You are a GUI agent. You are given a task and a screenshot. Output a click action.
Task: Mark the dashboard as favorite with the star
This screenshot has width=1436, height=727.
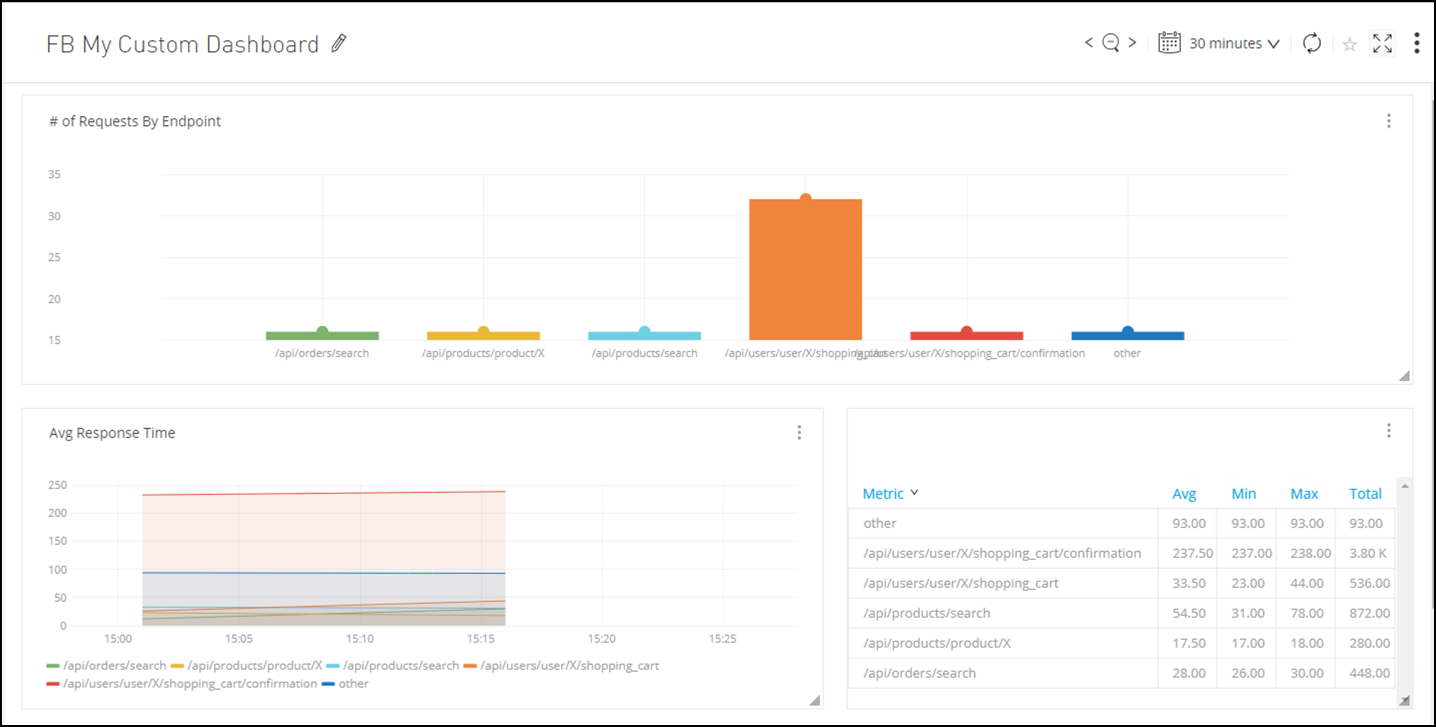coord(1349,44)
